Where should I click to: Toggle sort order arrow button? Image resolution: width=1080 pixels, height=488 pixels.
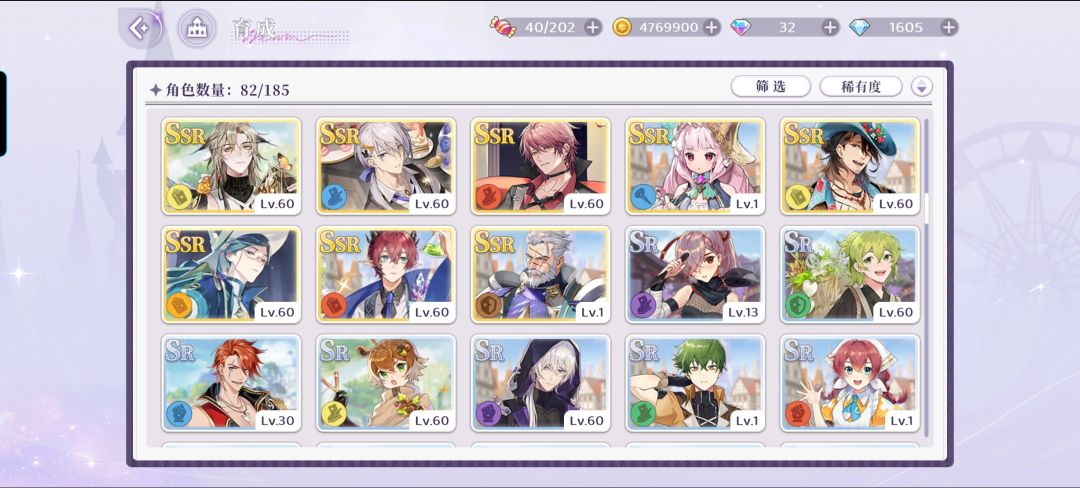[x=922, y=87]
